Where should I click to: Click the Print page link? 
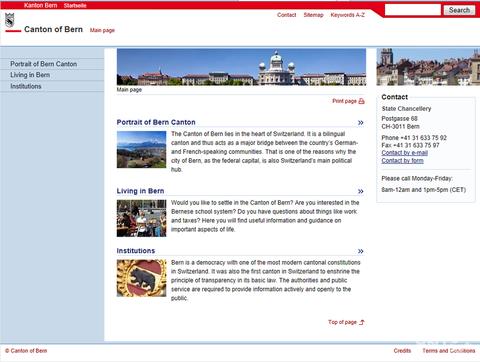tap(344, 101)
